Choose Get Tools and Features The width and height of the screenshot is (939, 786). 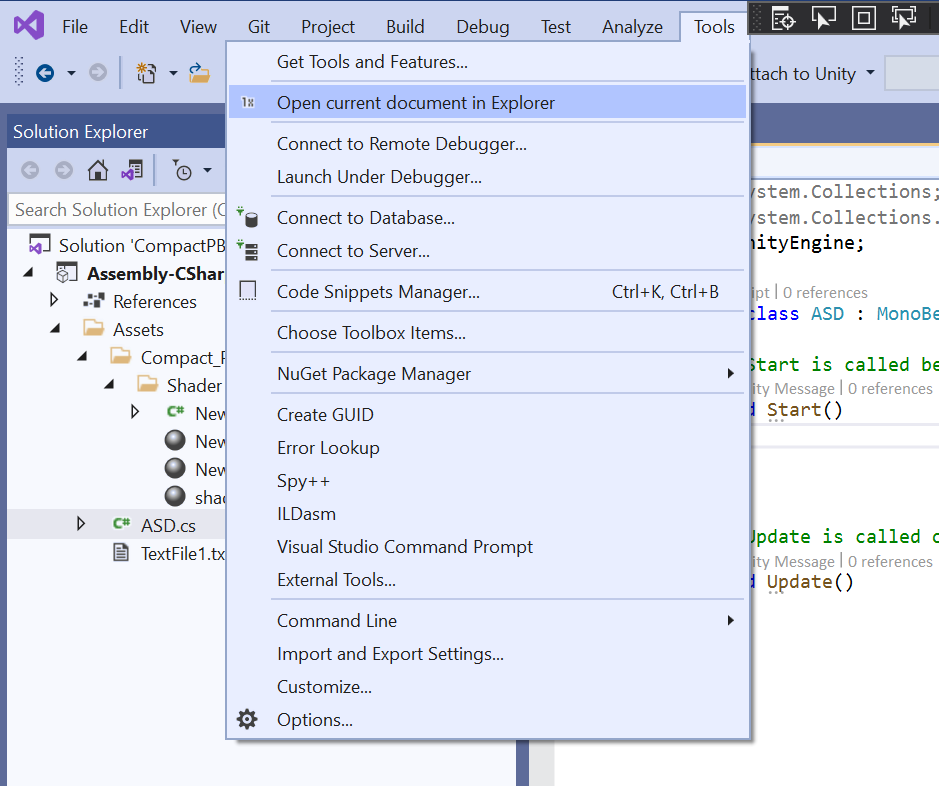click(x=487, y=62)
